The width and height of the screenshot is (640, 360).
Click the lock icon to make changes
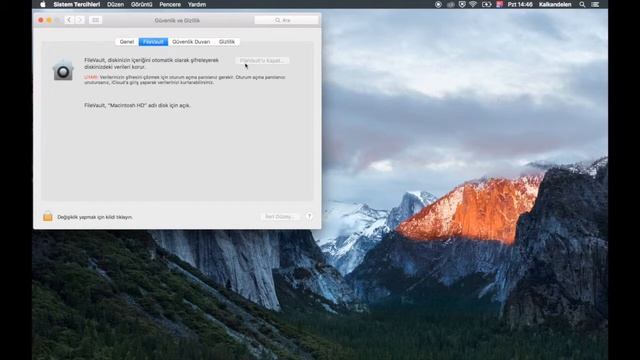pyautogui.click(x=48, y=216)
